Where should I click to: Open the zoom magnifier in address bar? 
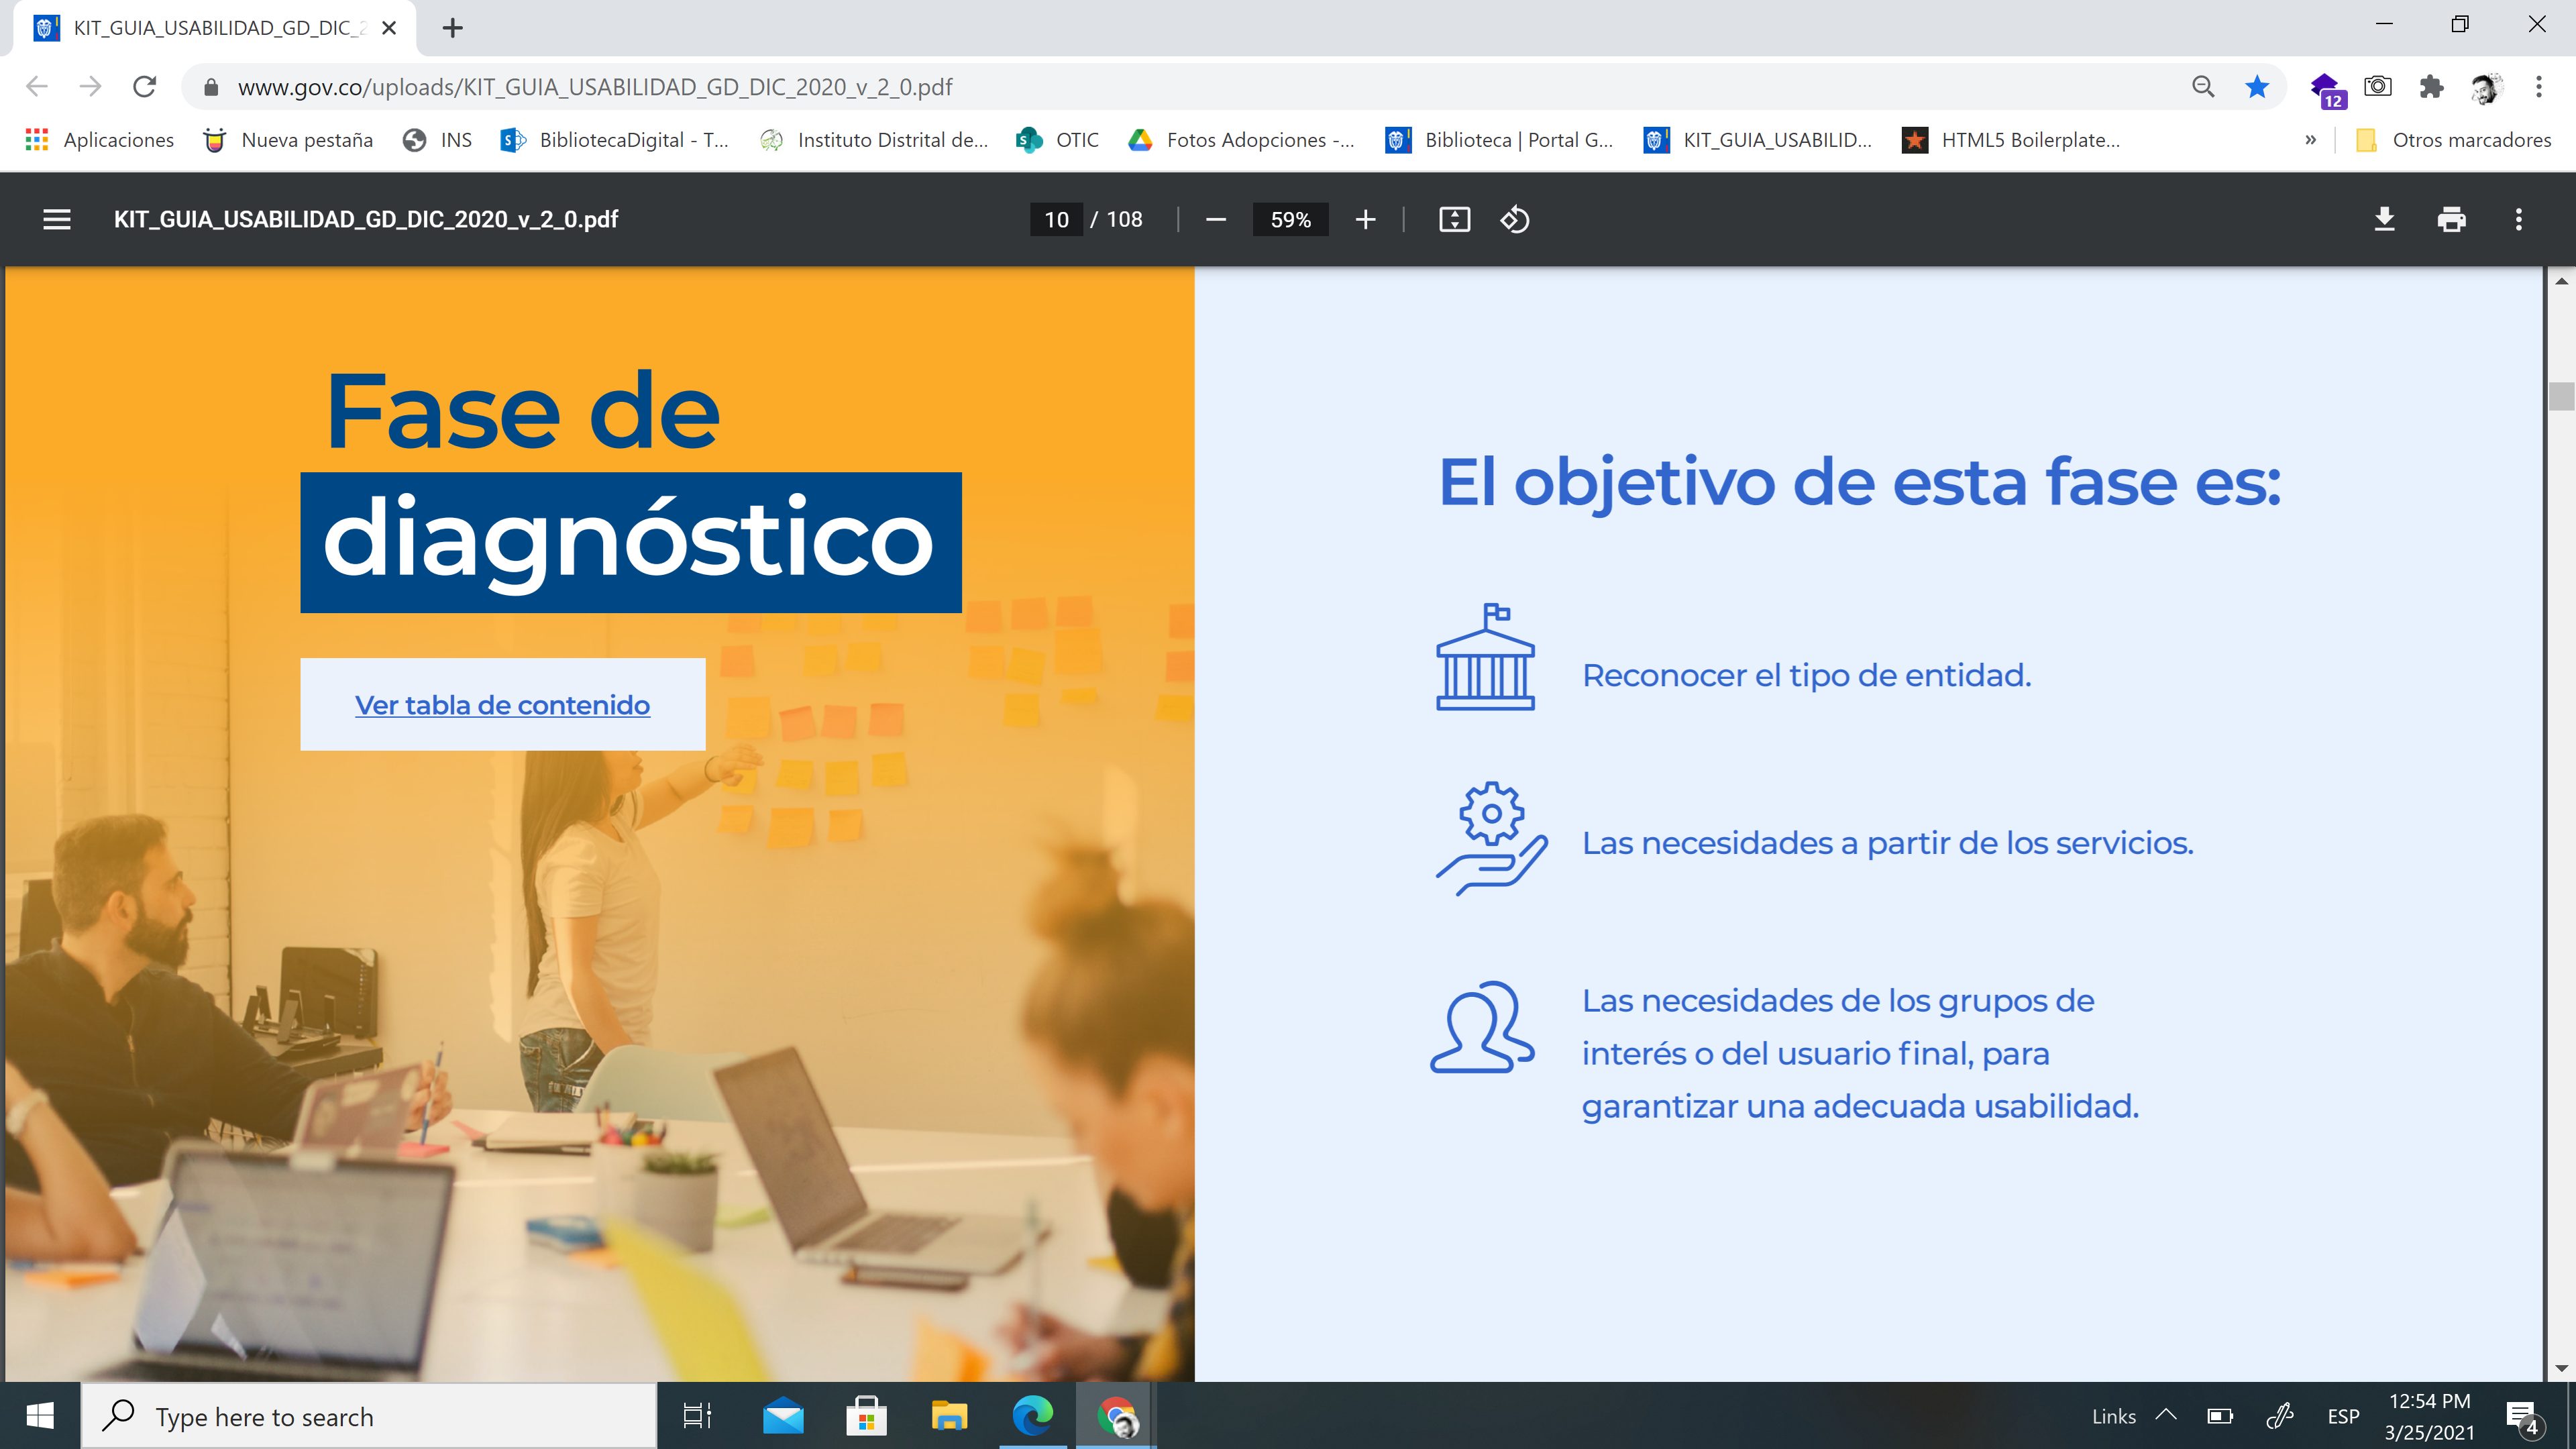[x=2203, y=87]
